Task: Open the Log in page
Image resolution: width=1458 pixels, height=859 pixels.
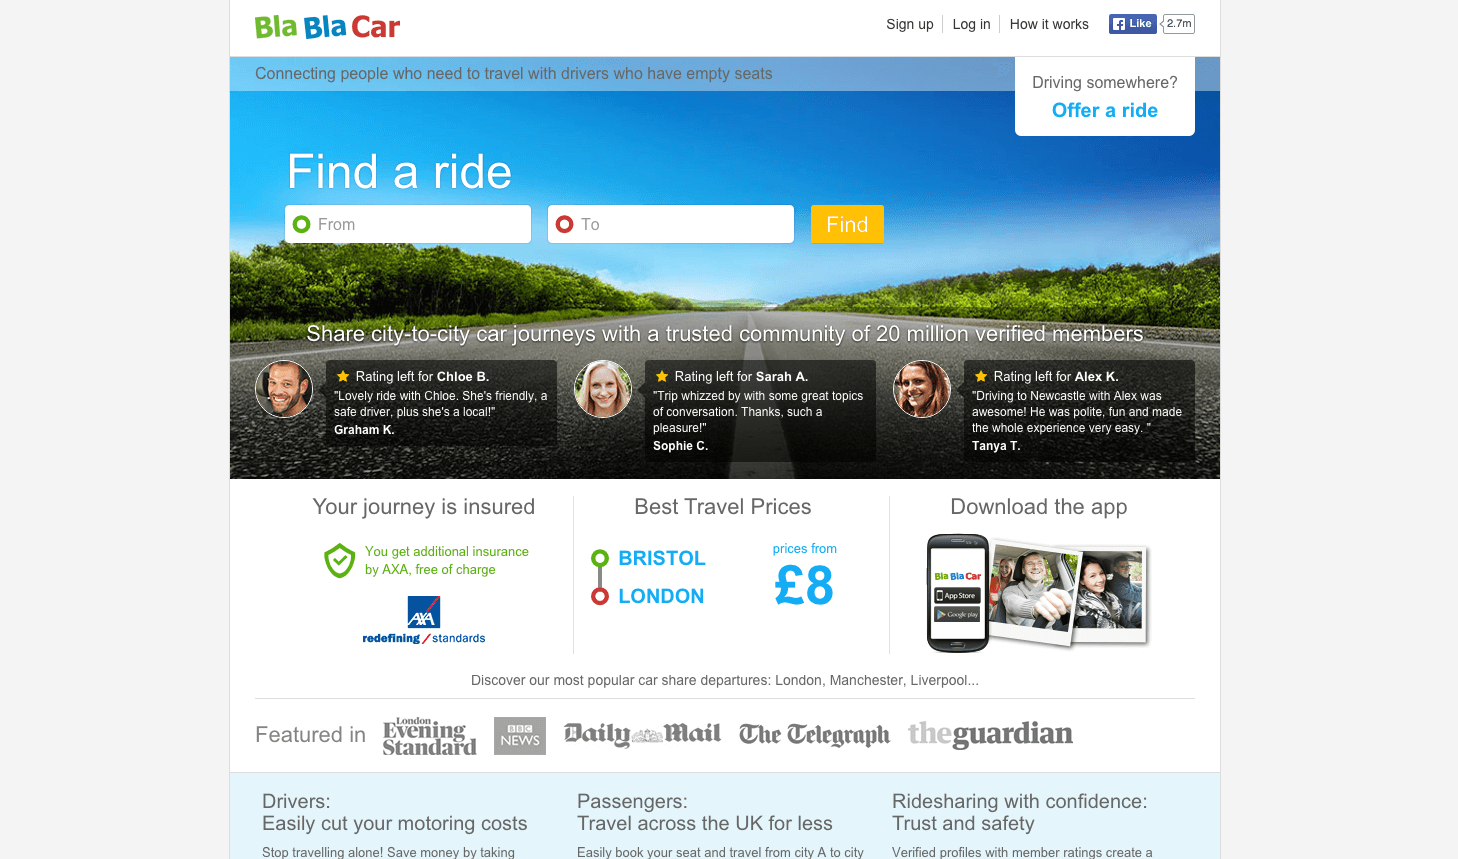Action: click(971, 24)
